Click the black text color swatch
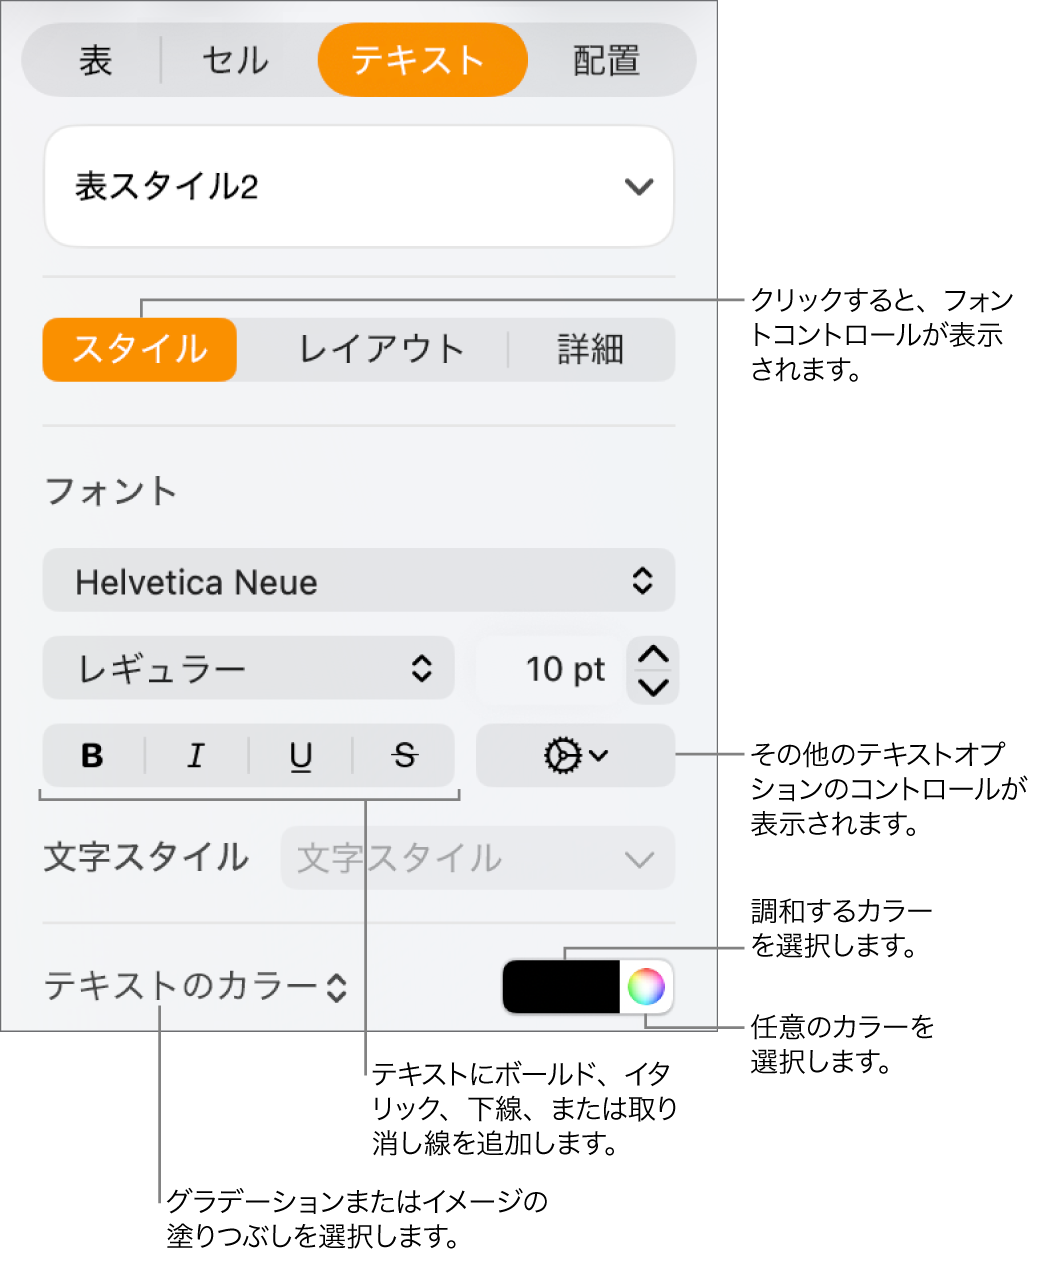Screen dimensions: 1037x1266 (x=560, y=988)
